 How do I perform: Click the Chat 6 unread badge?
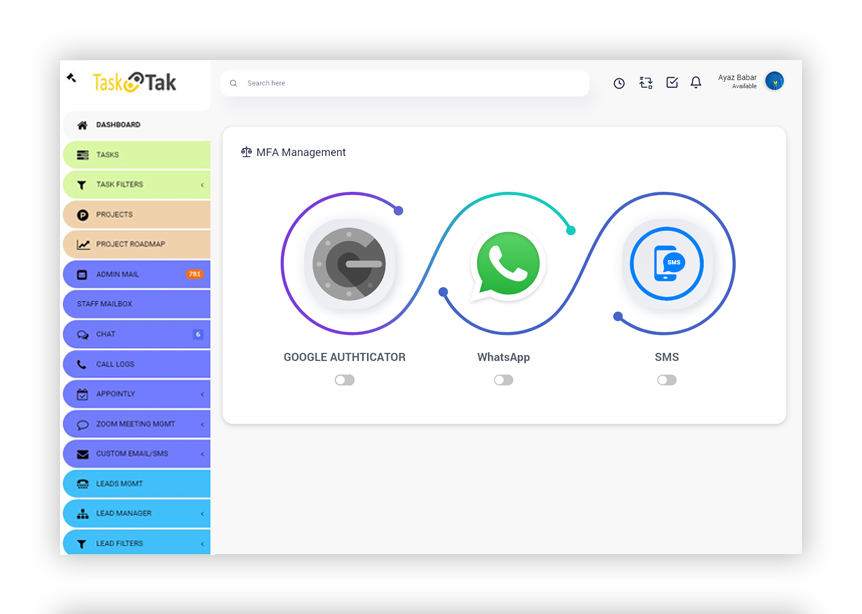tap(198, 334)
